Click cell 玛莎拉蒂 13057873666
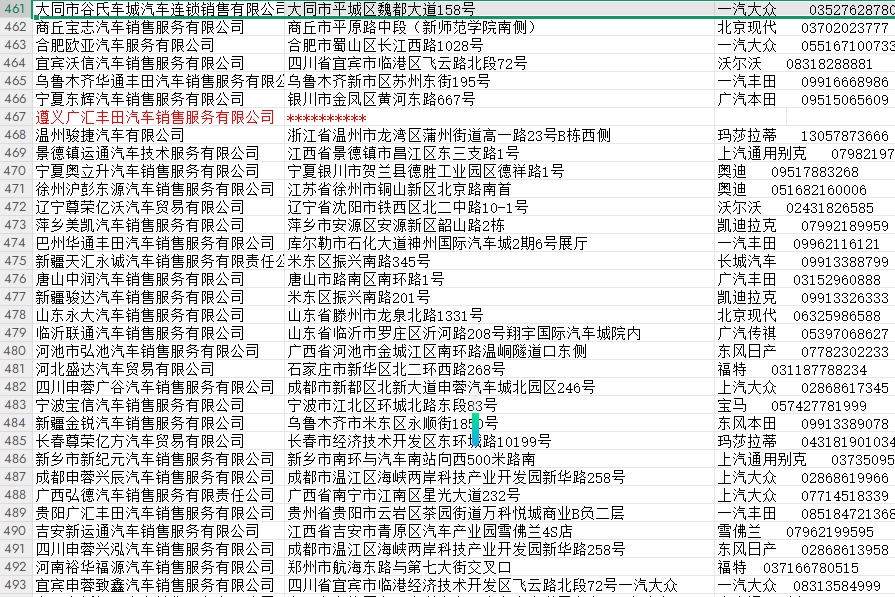Screen dimensions: 895x597 pos(804,135)
